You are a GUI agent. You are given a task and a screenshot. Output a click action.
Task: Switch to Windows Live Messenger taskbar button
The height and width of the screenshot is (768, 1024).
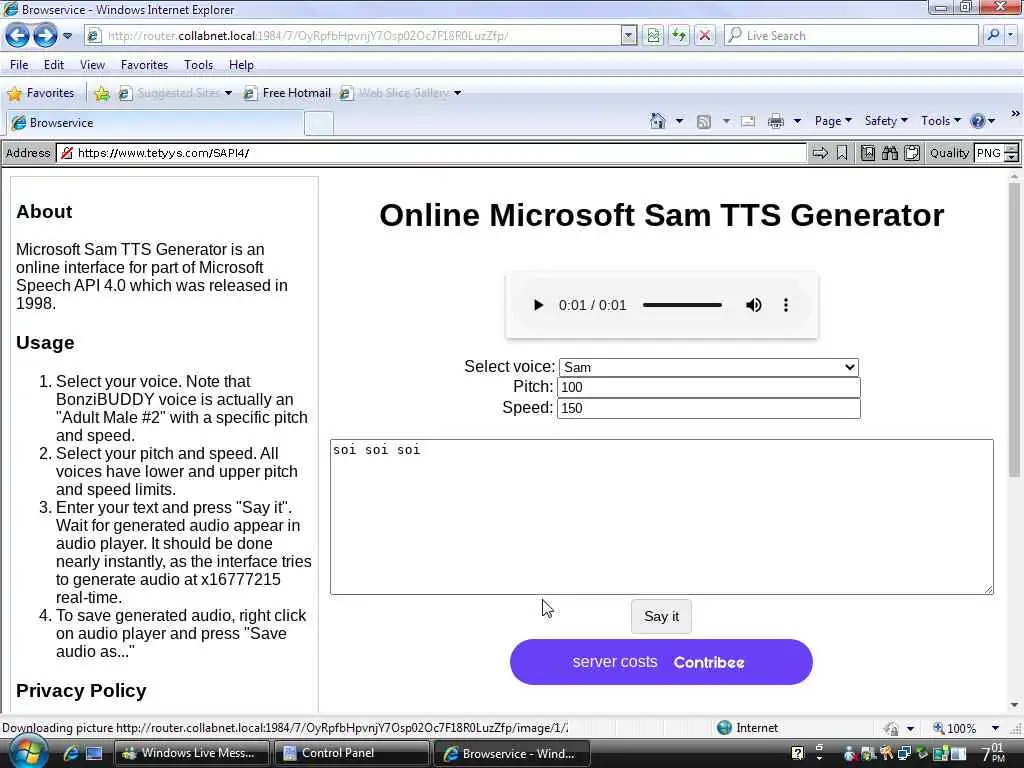[192, 753]
